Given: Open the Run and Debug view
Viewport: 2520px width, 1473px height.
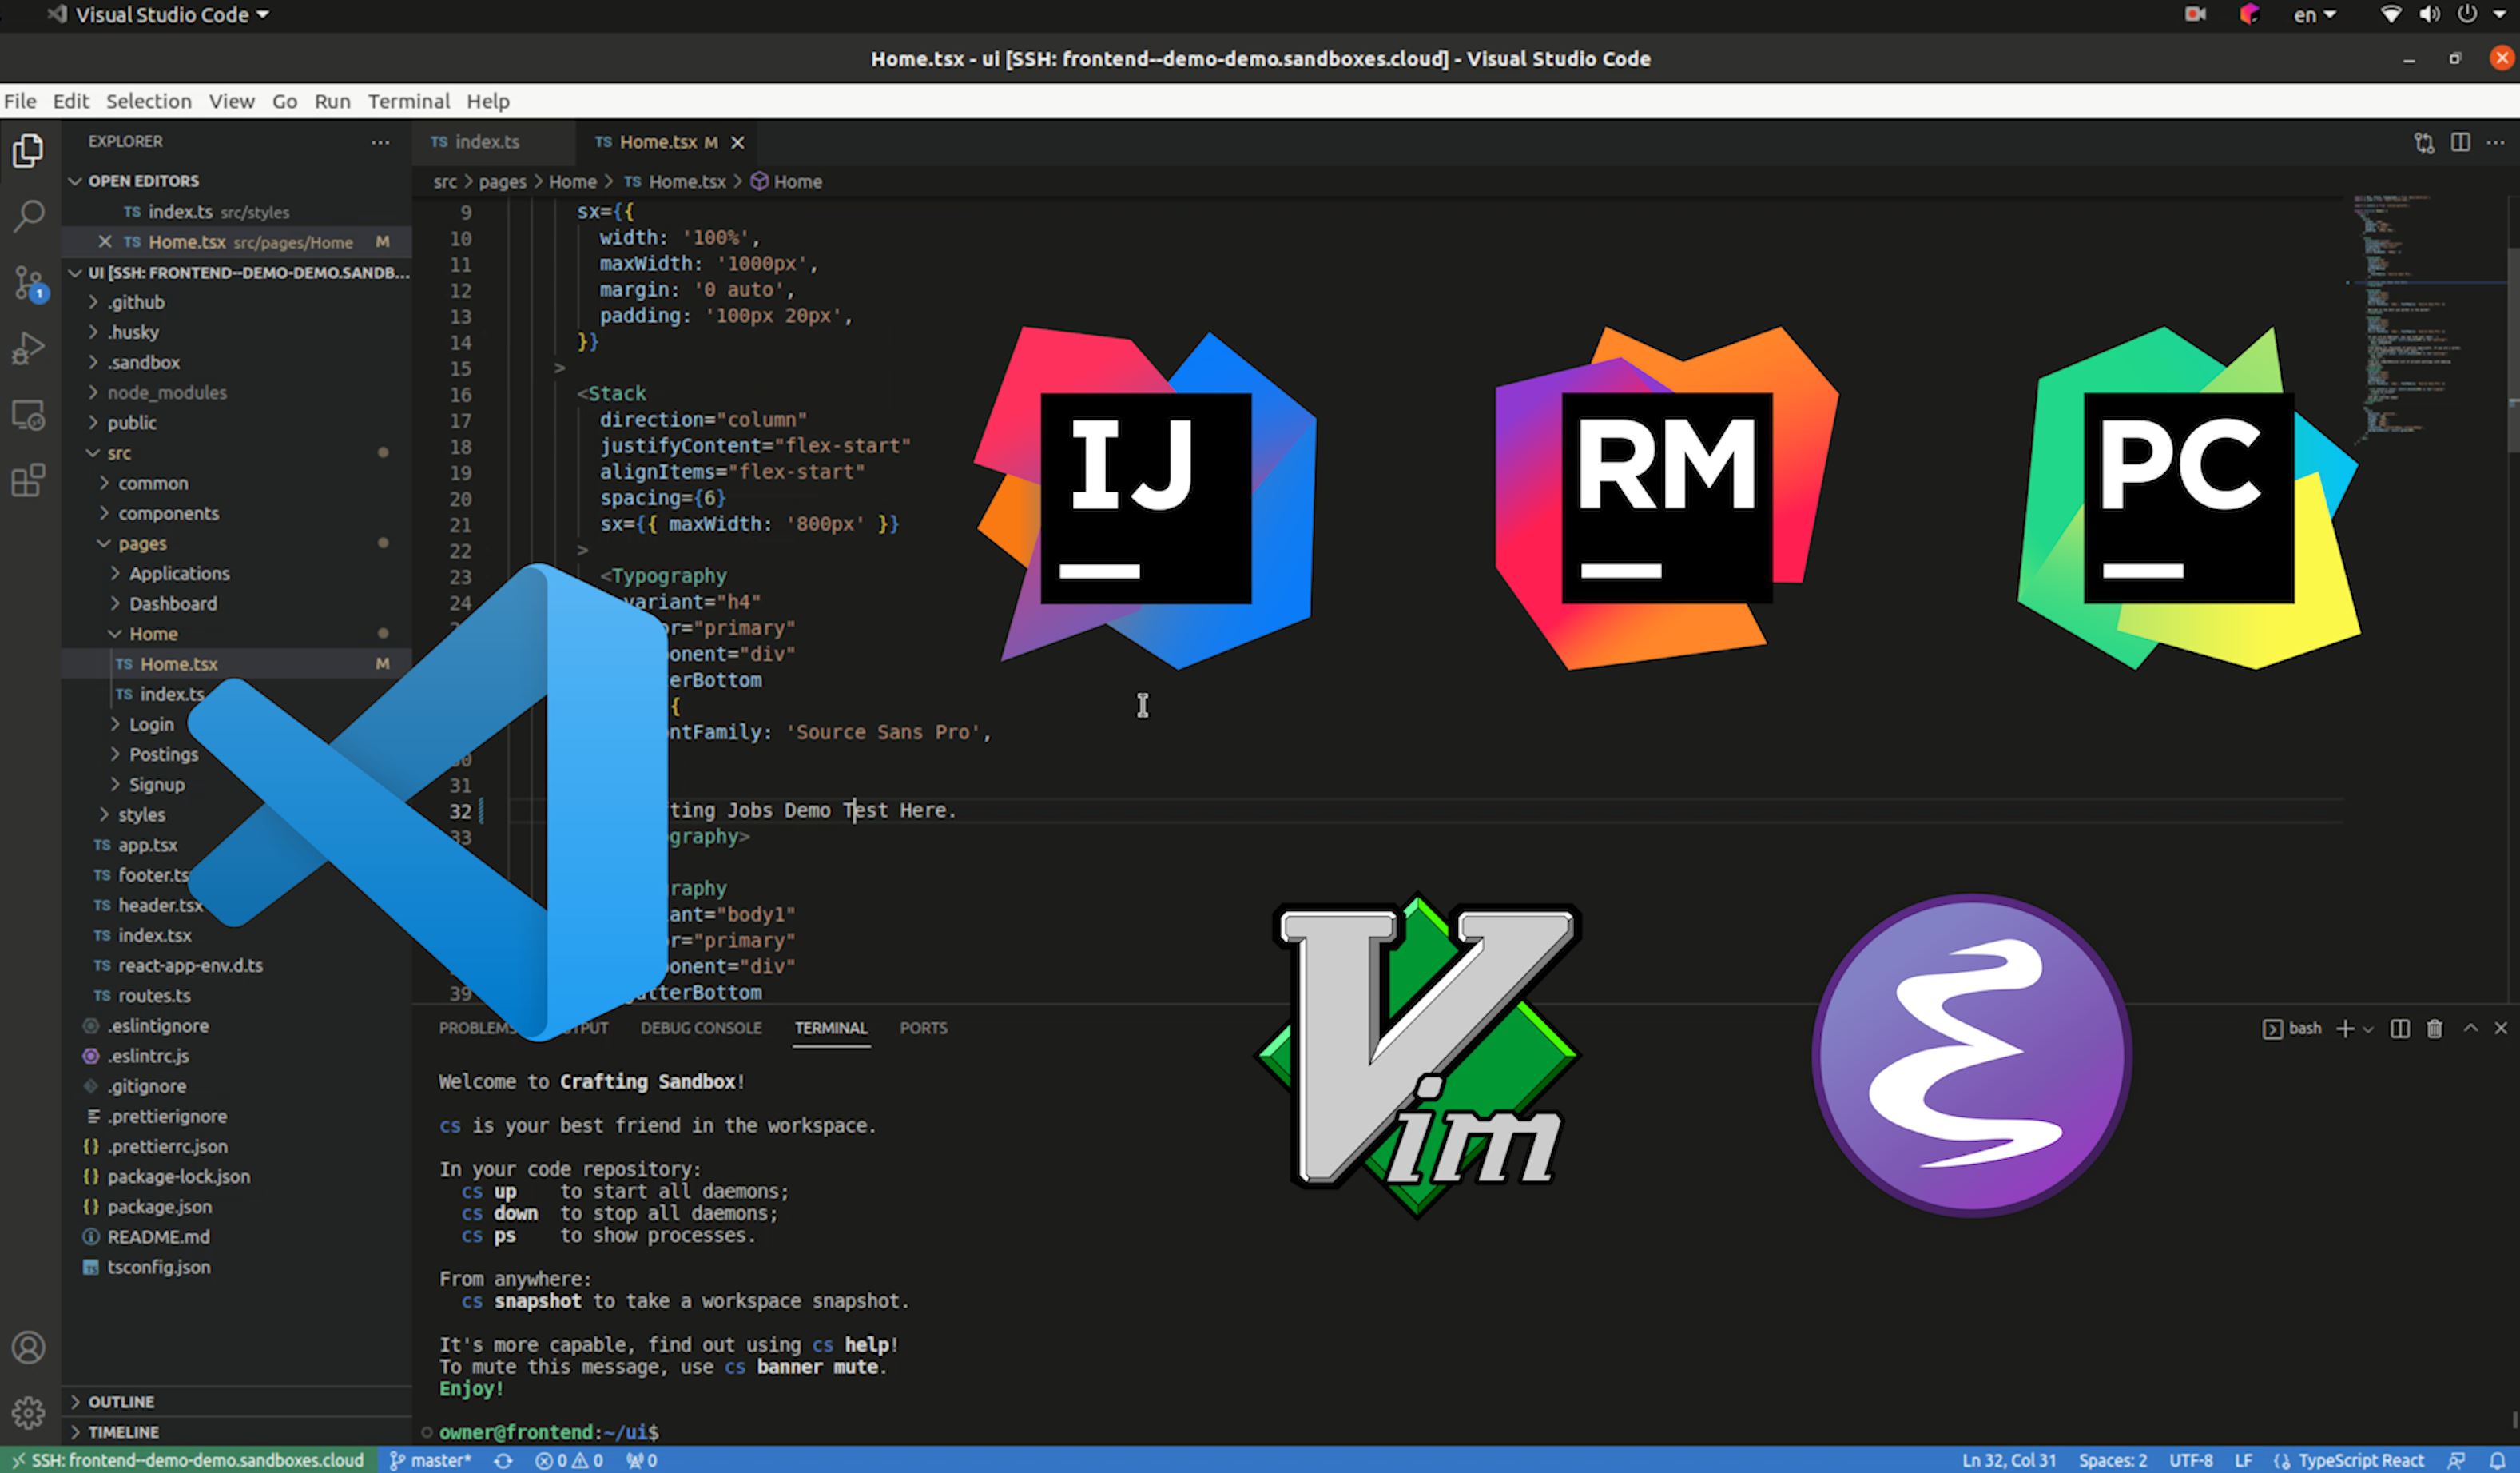Looking at the screenshot, I should [29, 348].
